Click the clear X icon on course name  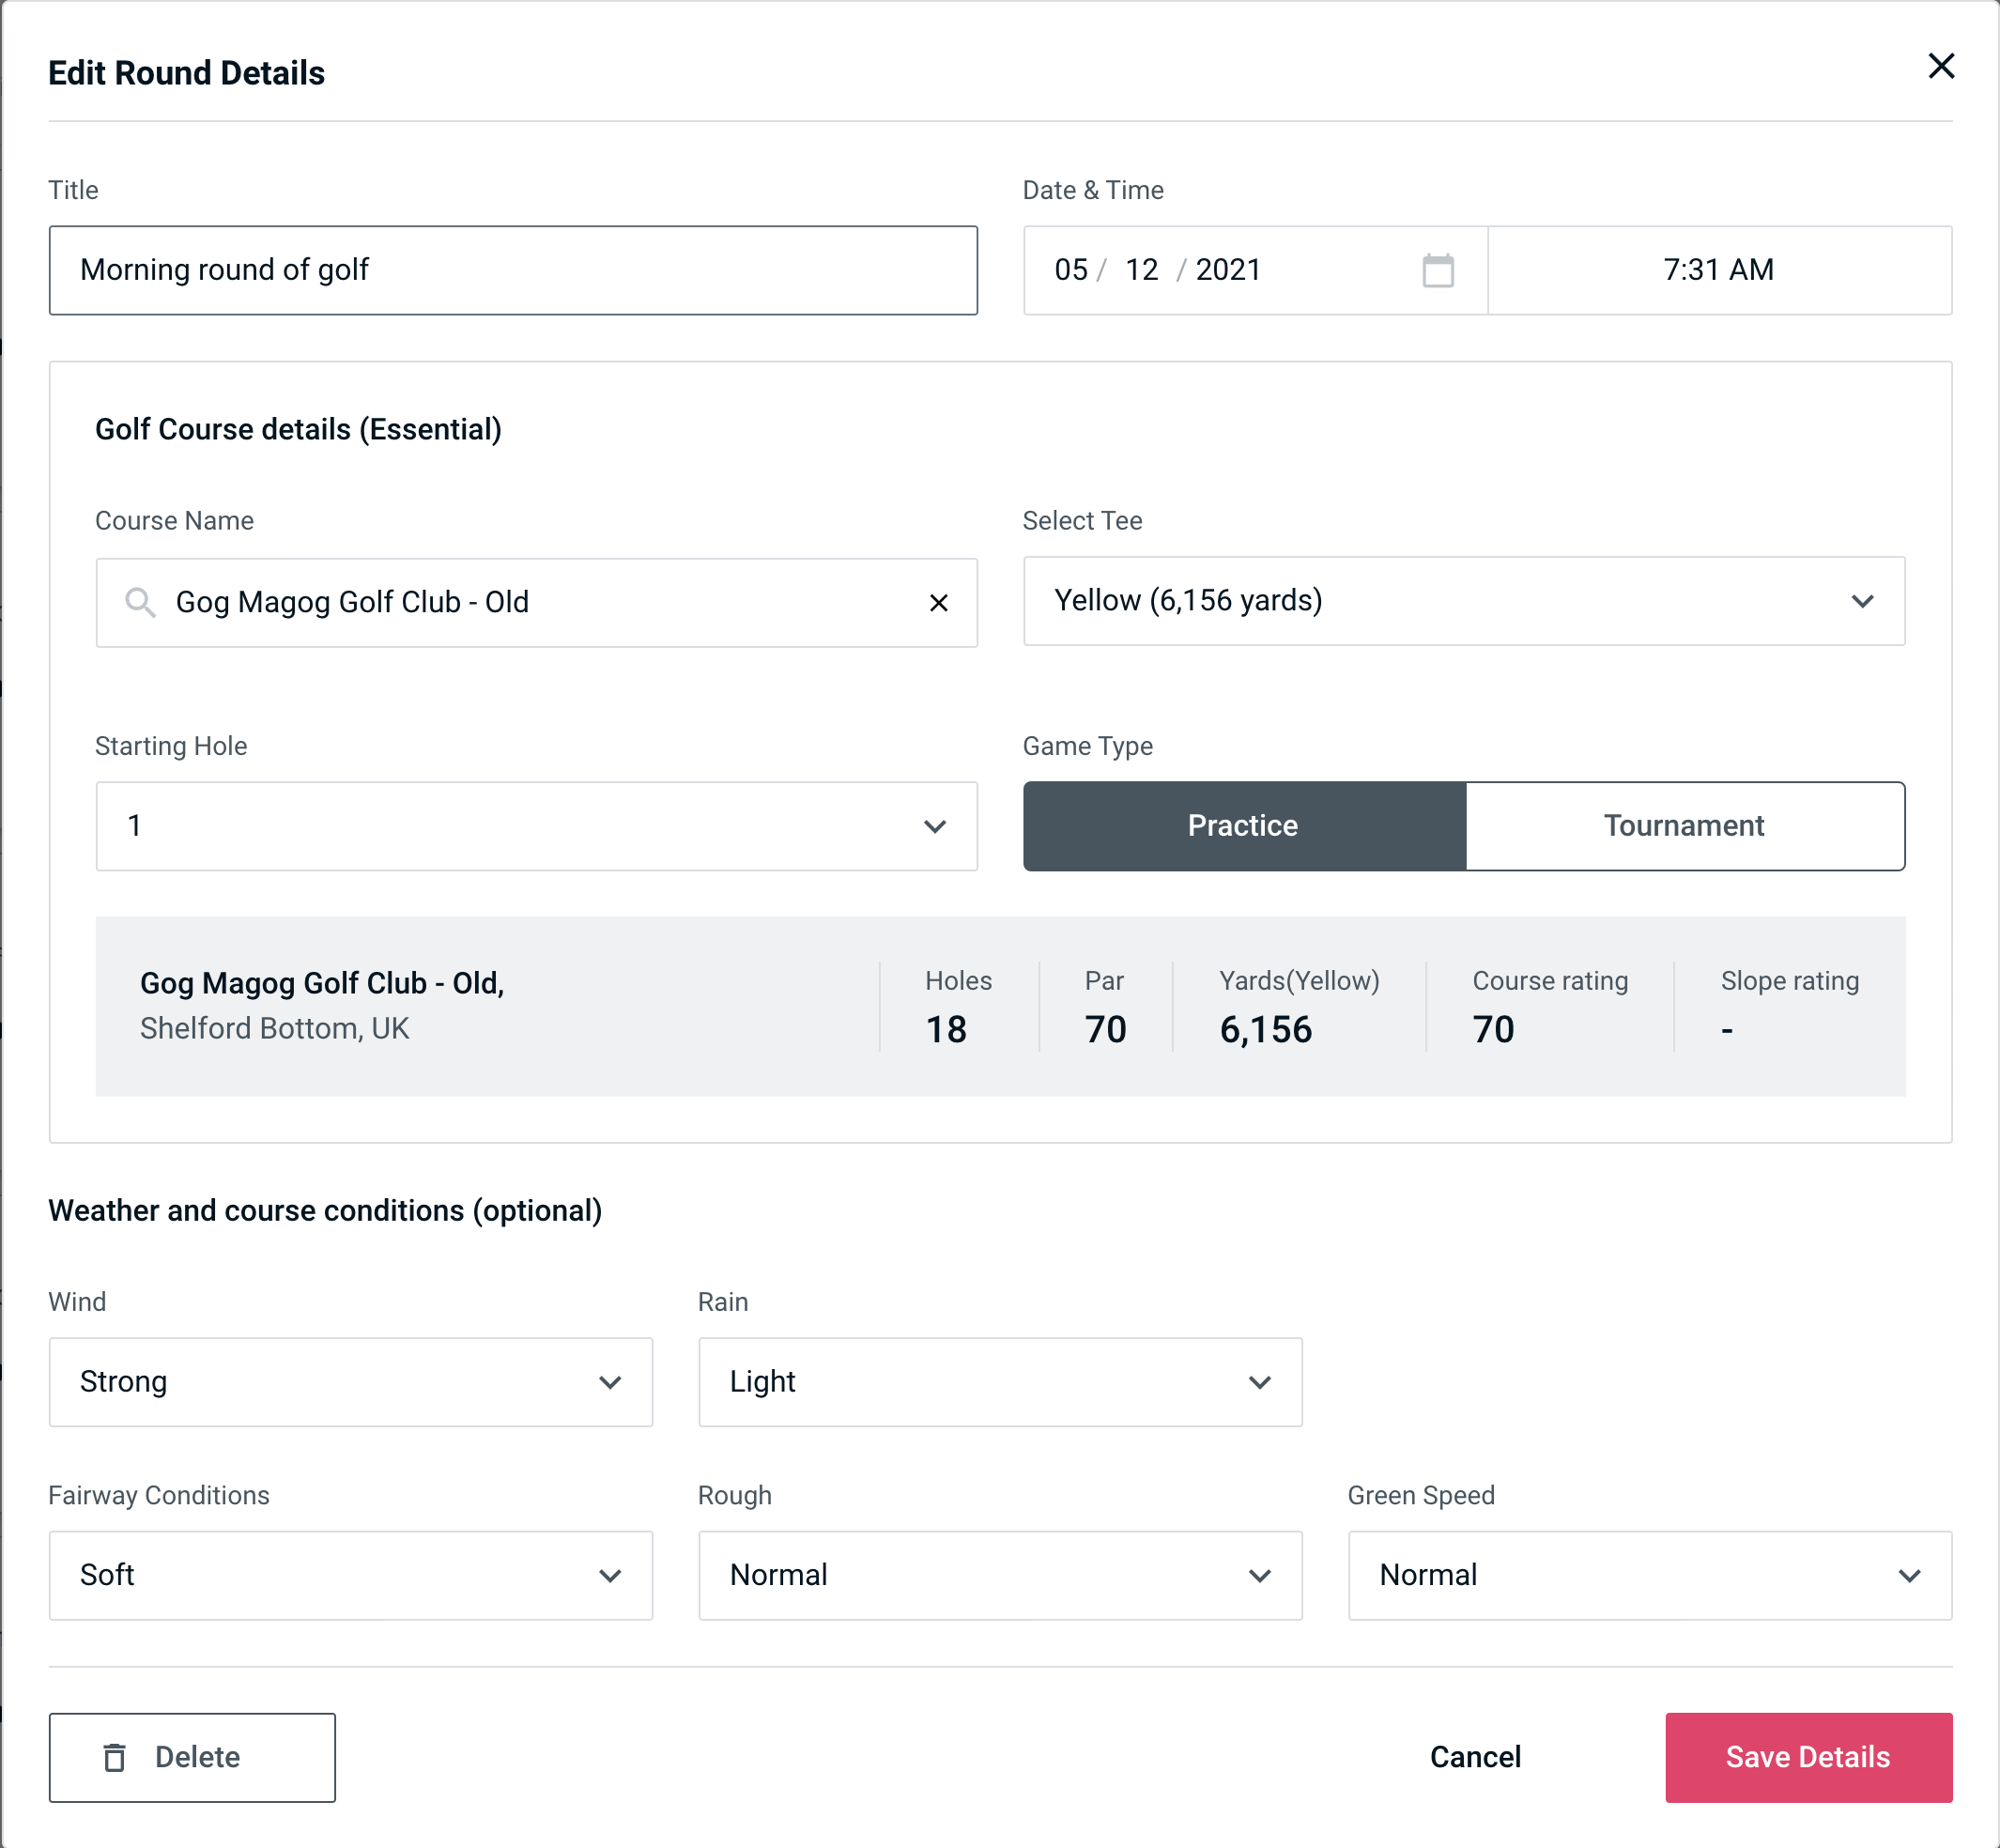(x=941, y=603)
